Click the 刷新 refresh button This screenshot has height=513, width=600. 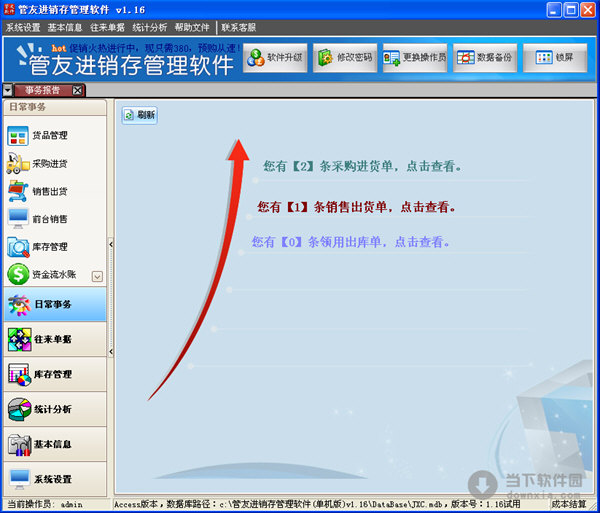[140, 115]
